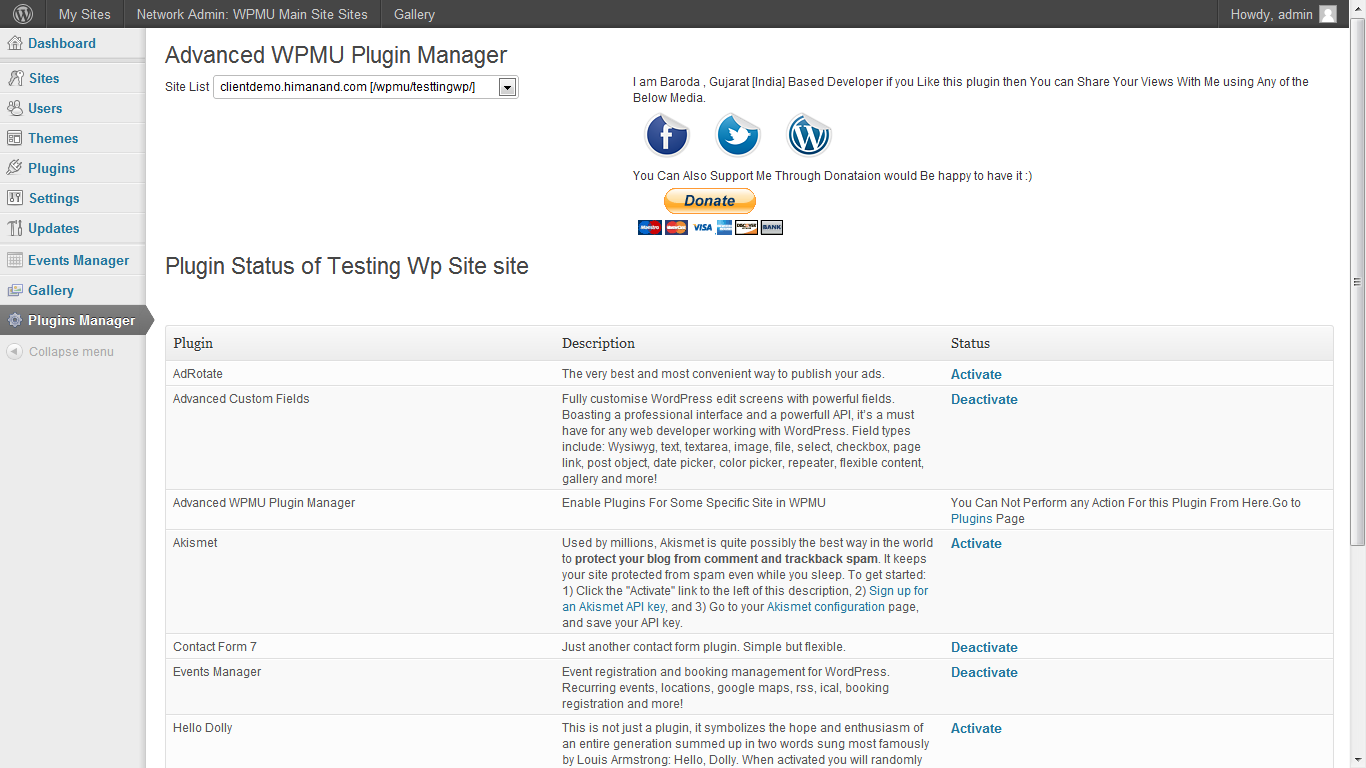Deactivate the Advanced Custom Fields plugin

click(984, 399)
